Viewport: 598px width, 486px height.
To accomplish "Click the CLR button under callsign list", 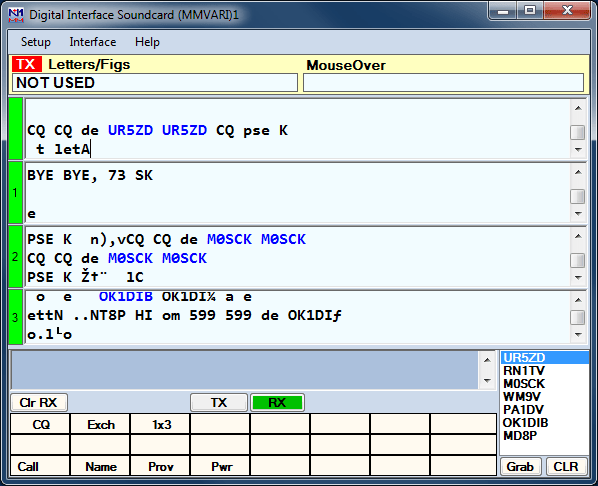I will (x=566, y=466).
